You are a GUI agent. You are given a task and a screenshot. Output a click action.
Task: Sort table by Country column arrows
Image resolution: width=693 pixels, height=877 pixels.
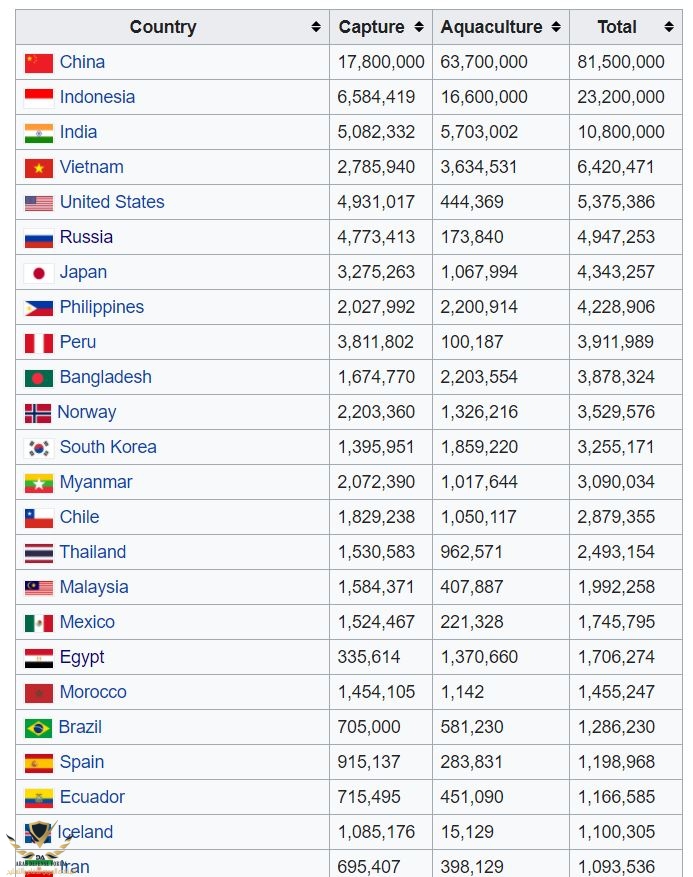tap(316, 27)
